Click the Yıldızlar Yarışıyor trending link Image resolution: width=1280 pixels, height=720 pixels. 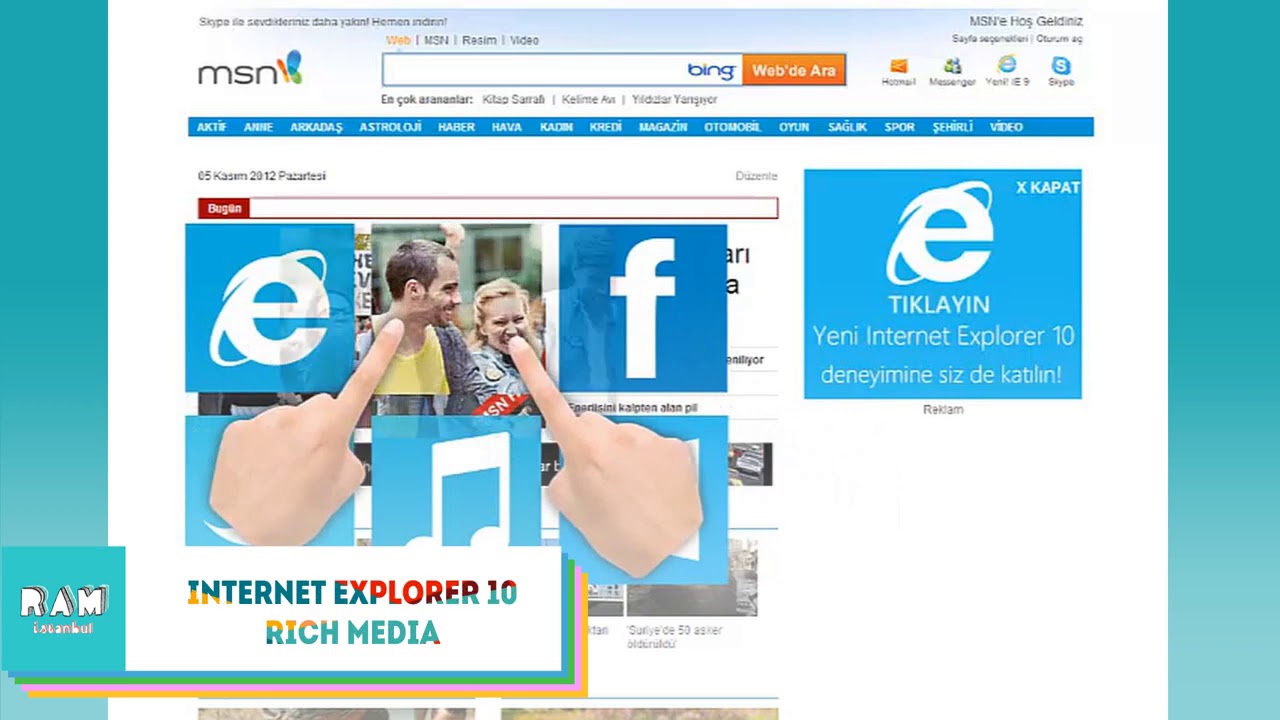pos(674,100)
